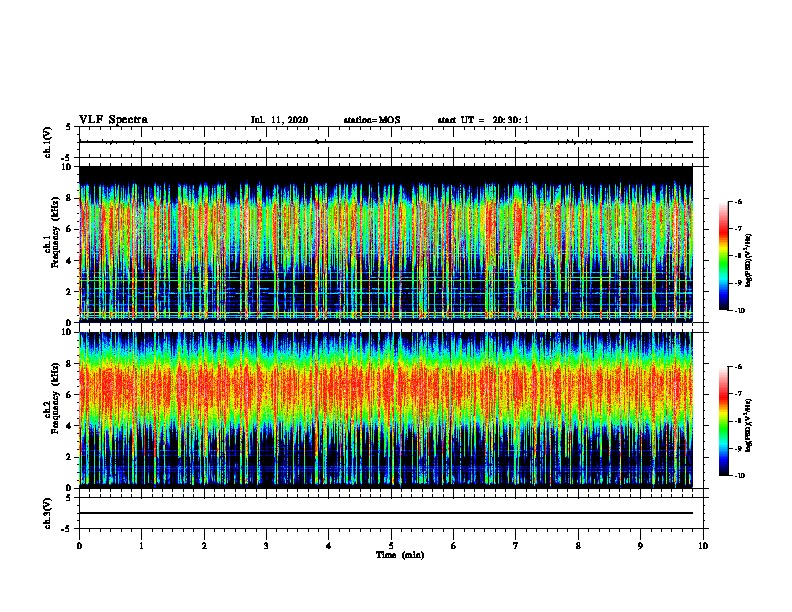
Task: Click the time axis tick label '0'
Action: coord(79,545)
